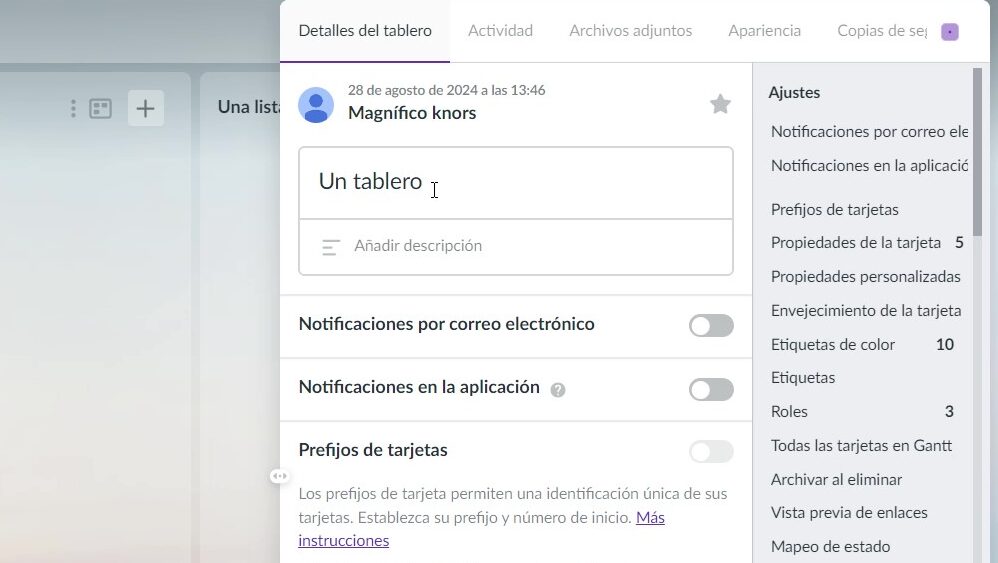
Task: Select Propiedades personalizadas in sidebar
Action: click(865, 277)
